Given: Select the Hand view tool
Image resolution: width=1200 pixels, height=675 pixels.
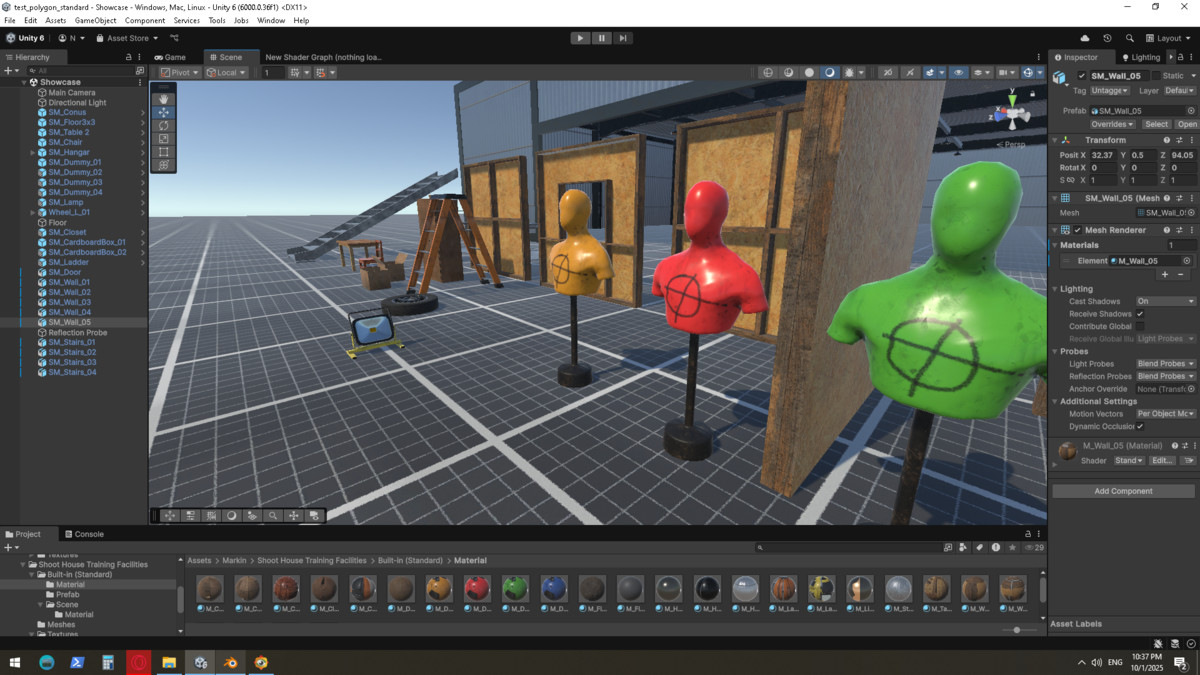Looking at the screenshot, I should [164, 99].
